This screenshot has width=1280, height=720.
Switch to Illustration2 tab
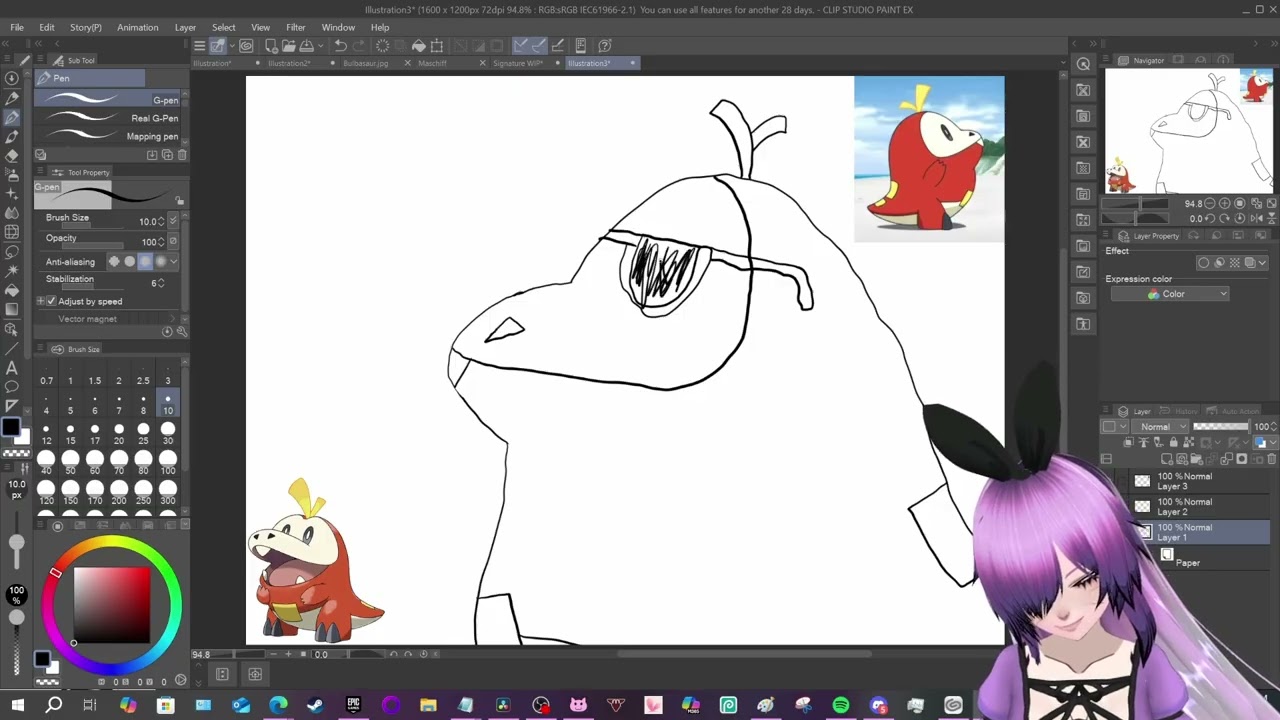point(288,63)
